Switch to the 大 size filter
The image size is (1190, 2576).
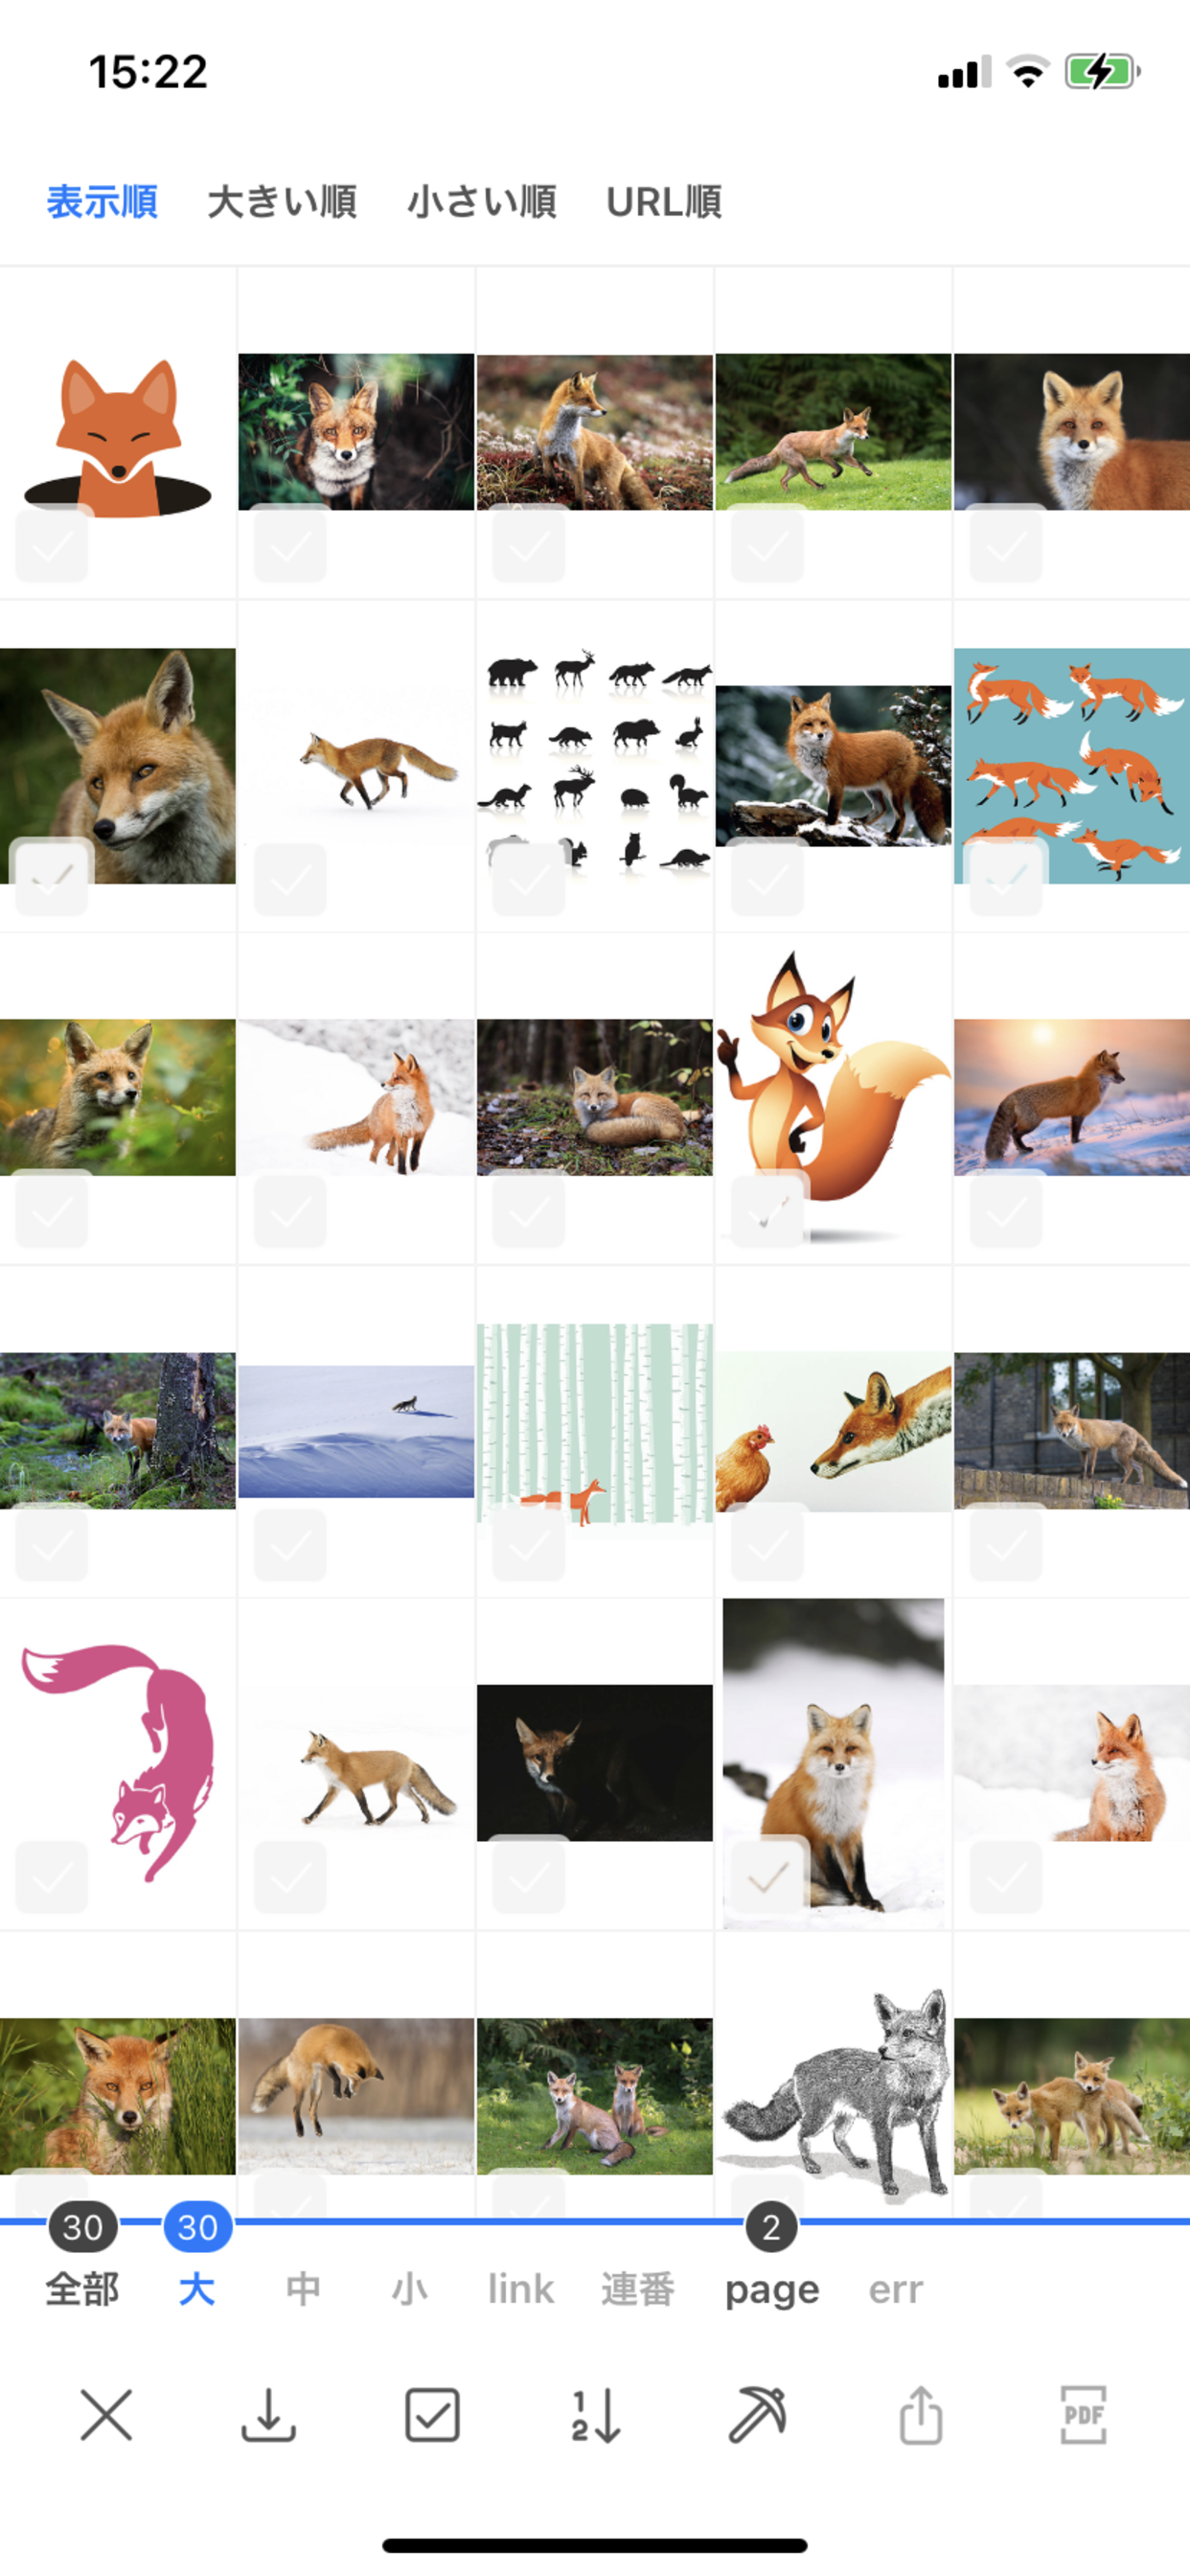point(197,2289)
